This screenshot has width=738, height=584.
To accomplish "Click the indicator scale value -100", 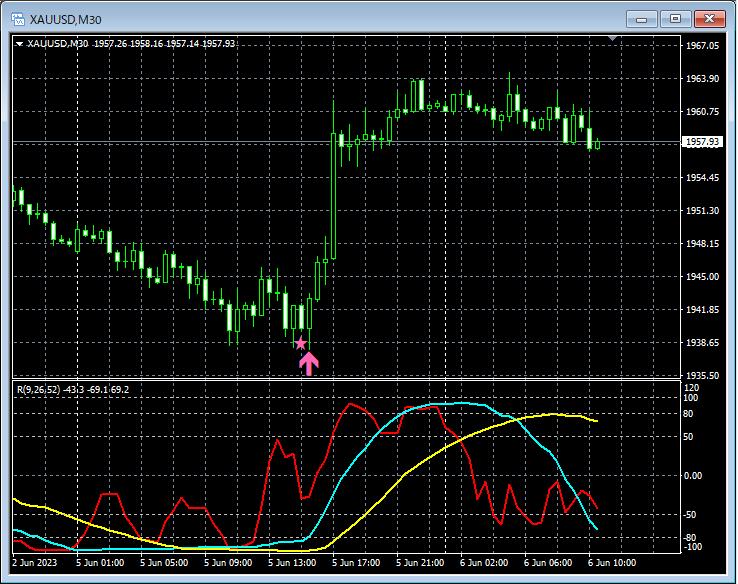I will pyautogui.click(x=692, y=547).
